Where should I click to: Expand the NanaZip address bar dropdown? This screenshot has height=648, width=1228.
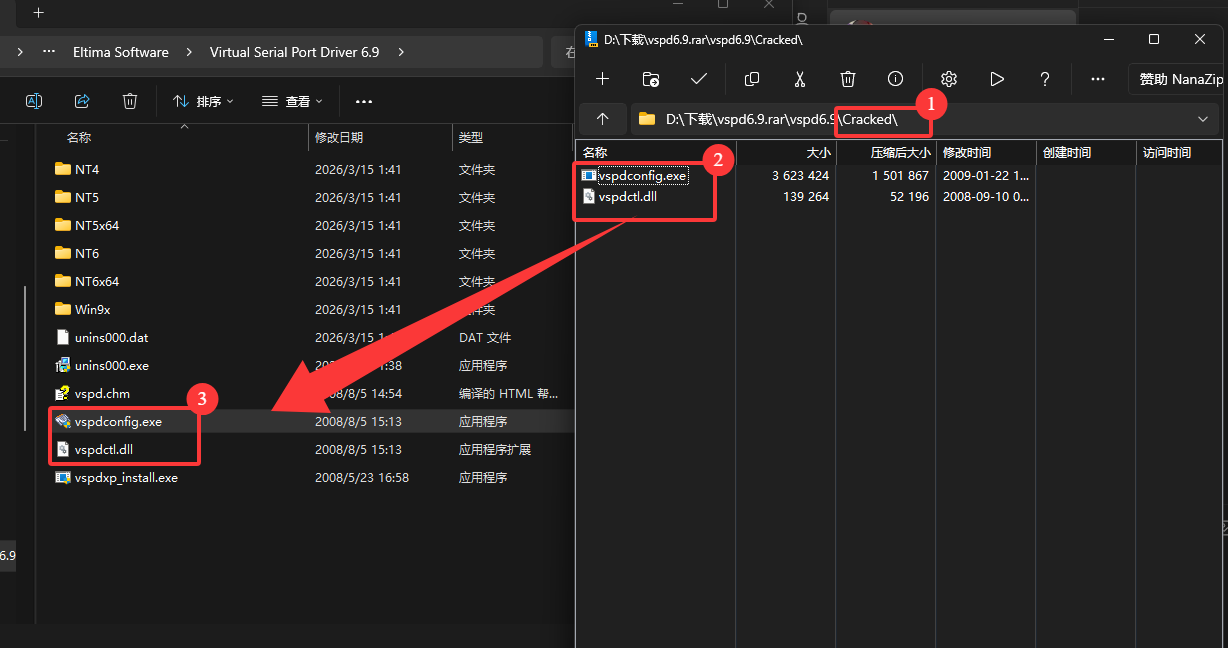tap(1202, 119)
